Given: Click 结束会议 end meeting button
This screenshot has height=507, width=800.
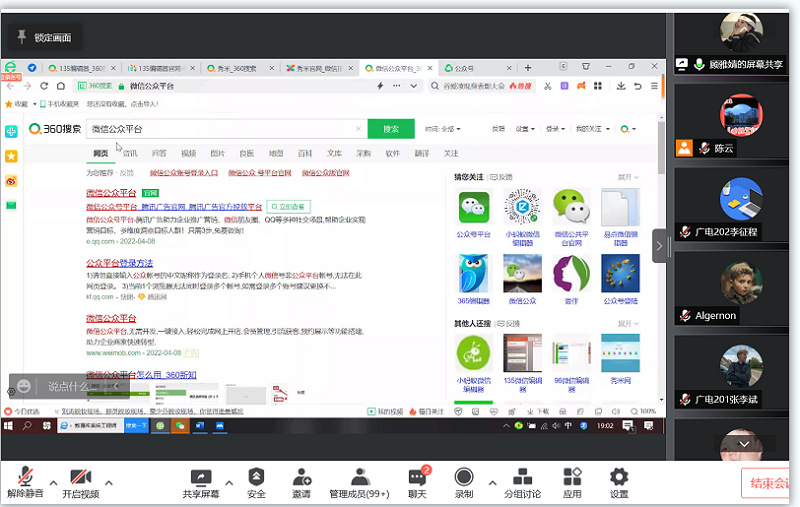Looking at the screenshot, I should click(765, 483).
